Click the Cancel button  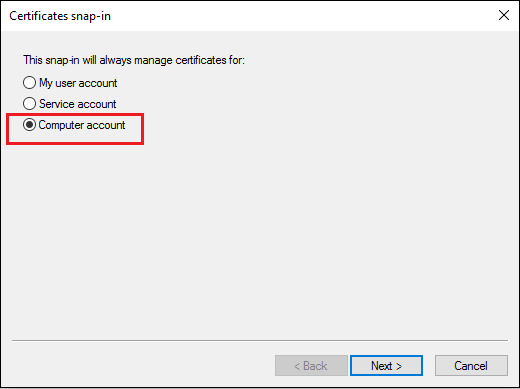pyautogui.click(x=471, y=366)
